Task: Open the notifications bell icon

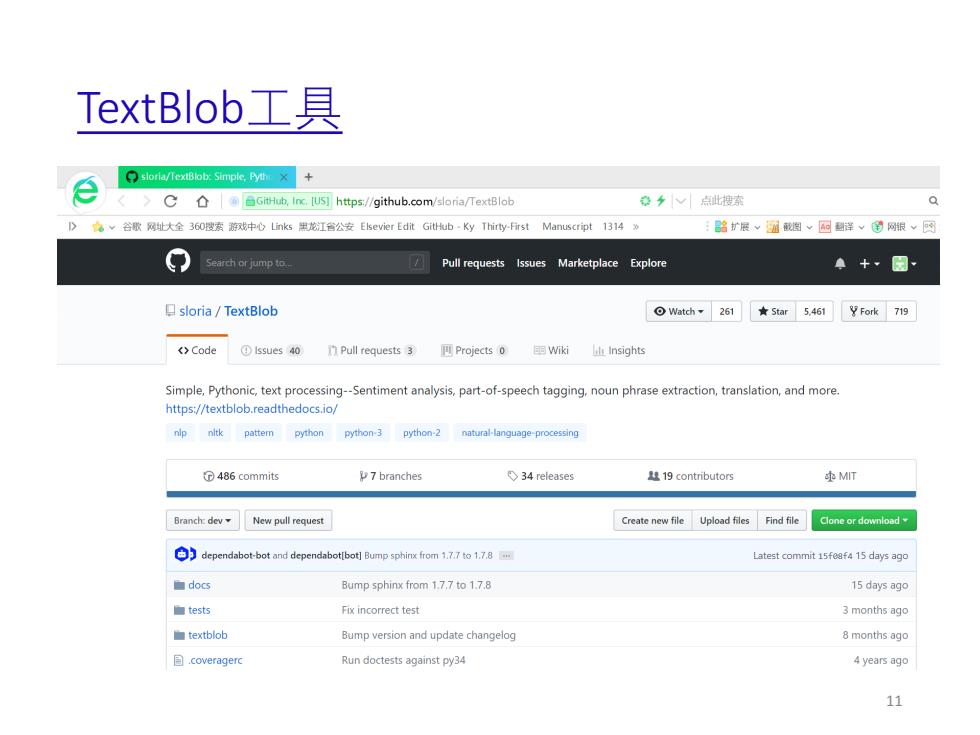Action: 840,264
